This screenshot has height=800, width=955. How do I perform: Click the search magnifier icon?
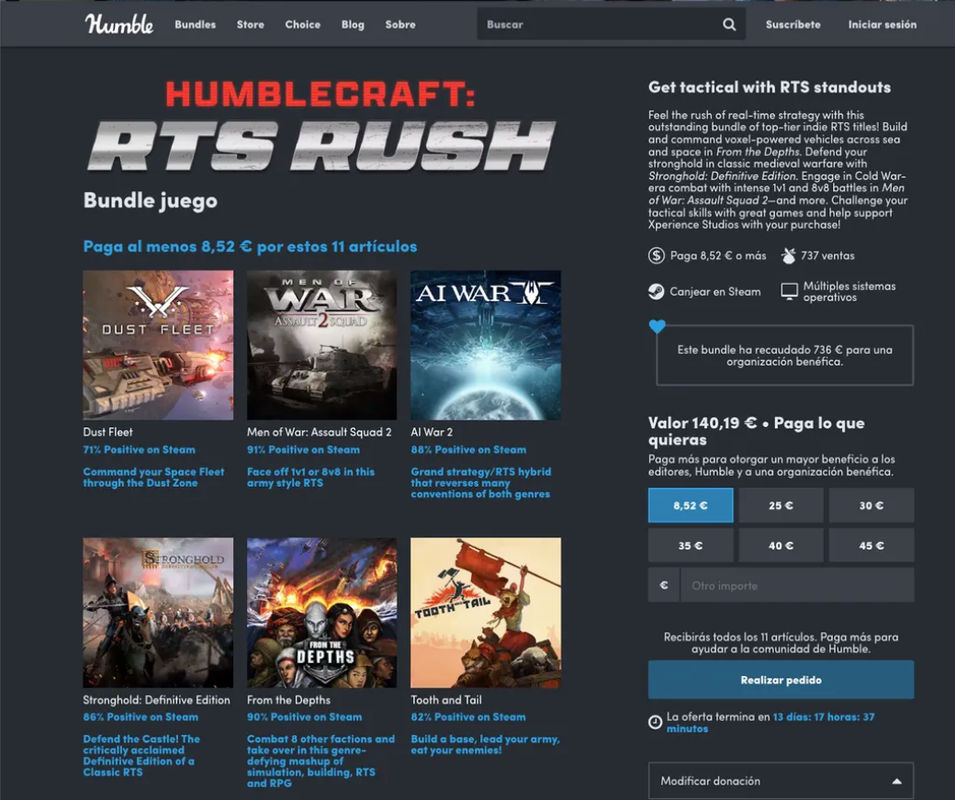729,24
